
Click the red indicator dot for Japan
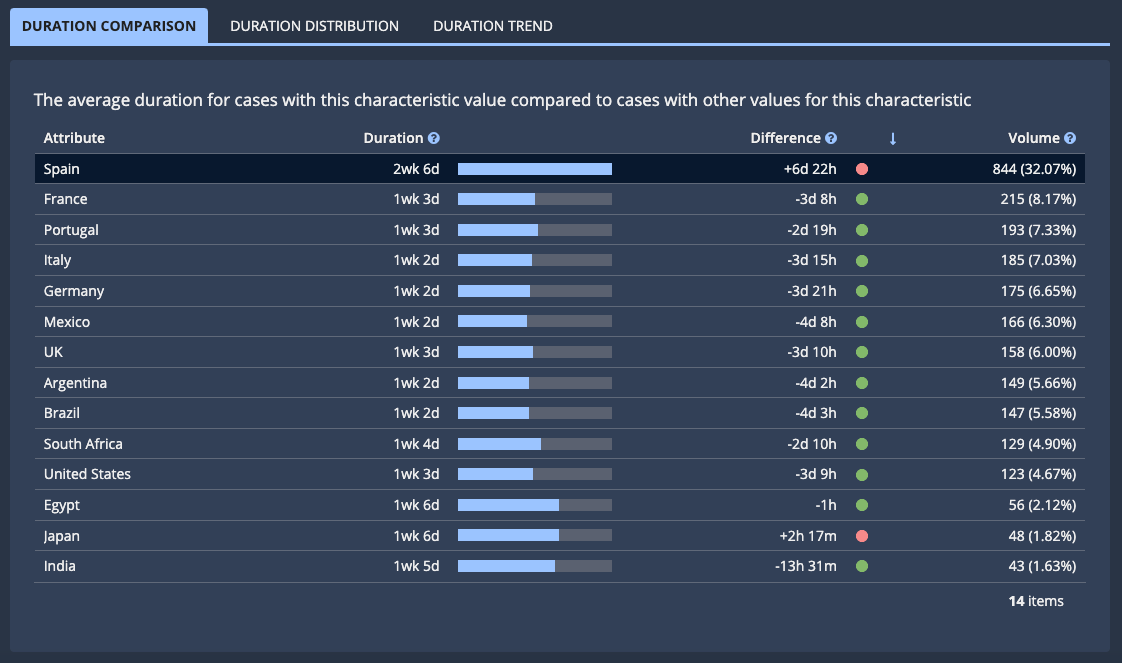[x=862, y=536]
